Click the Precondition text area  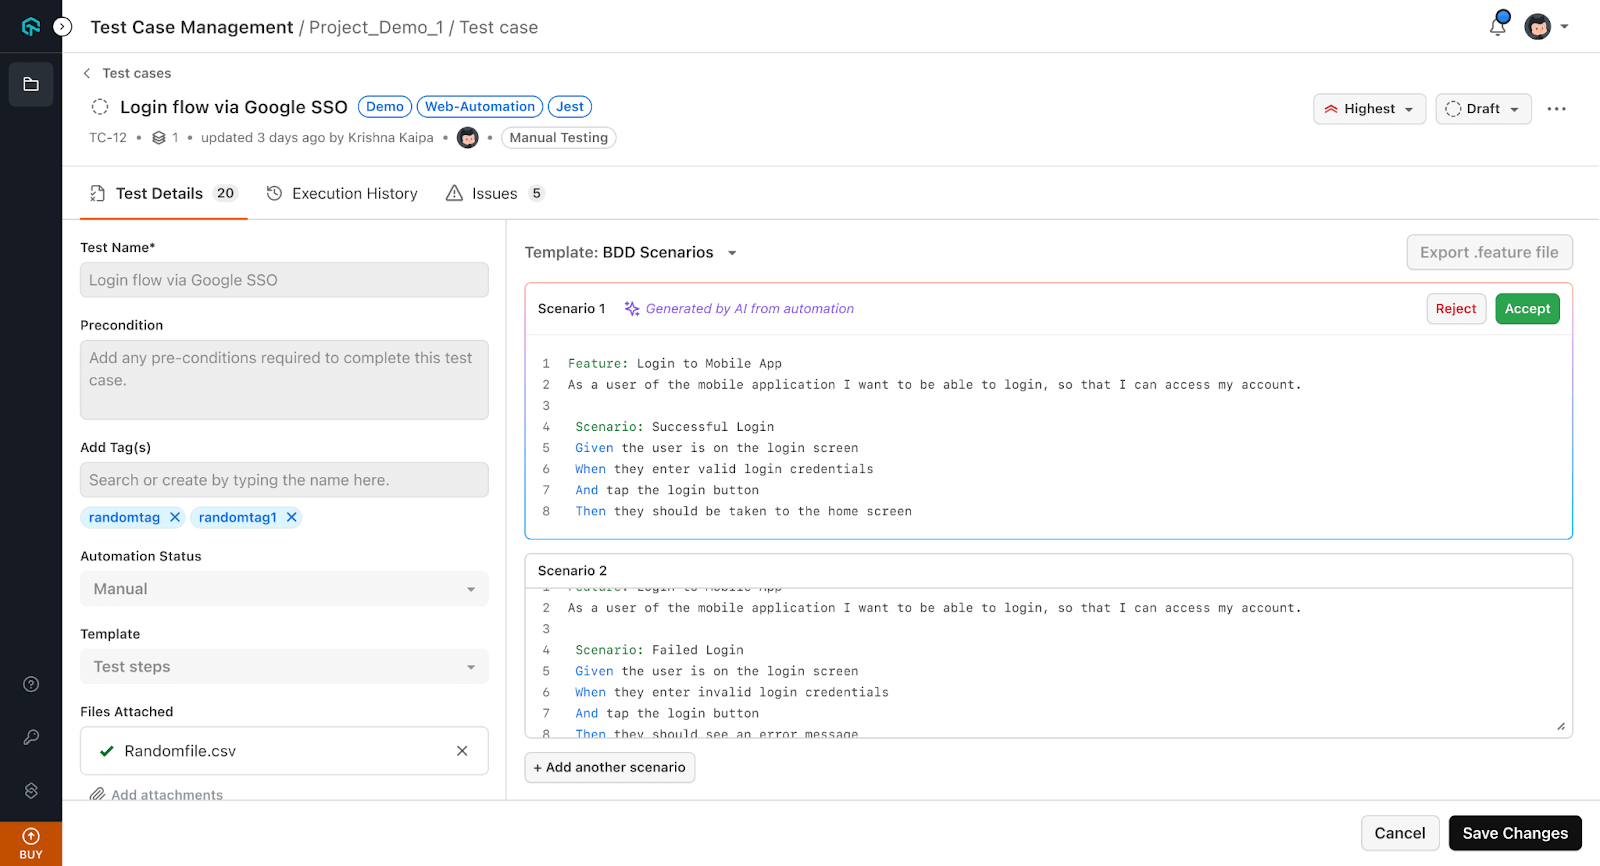pyautogui.click(x=284, y=380)
